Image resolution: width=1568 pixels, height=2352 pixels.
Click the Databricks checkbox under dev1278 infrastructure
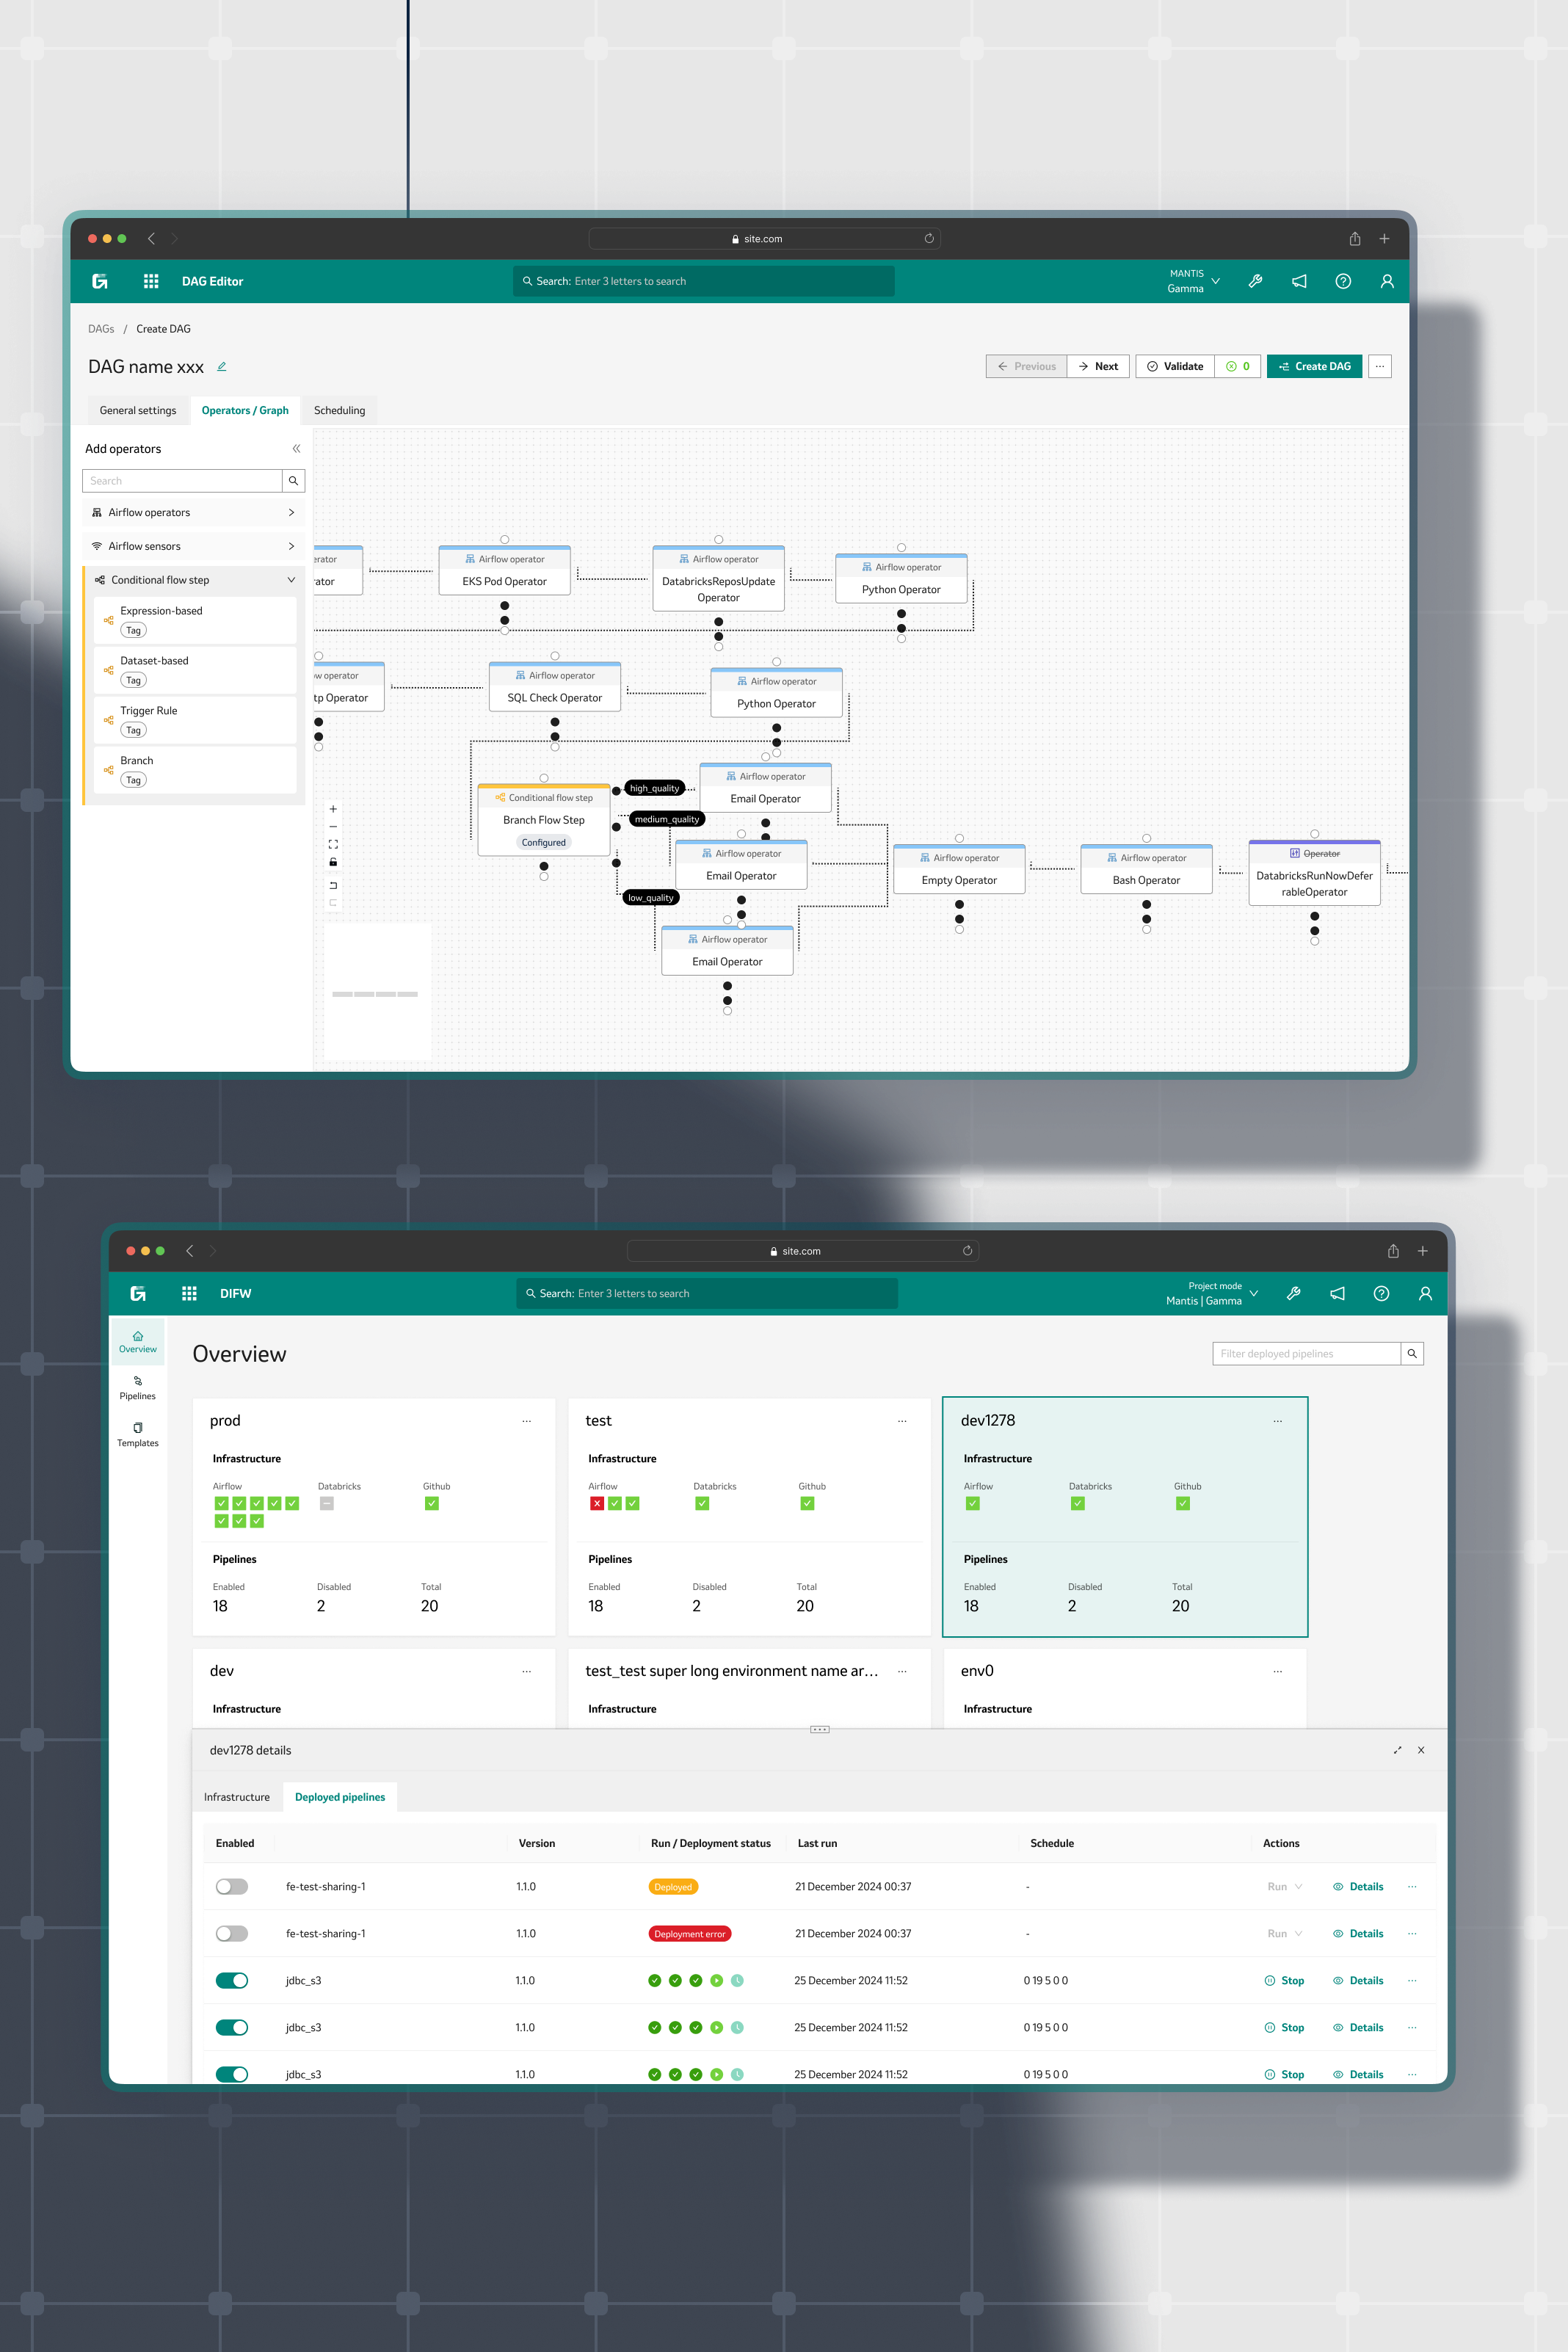click(1078, 1503)
